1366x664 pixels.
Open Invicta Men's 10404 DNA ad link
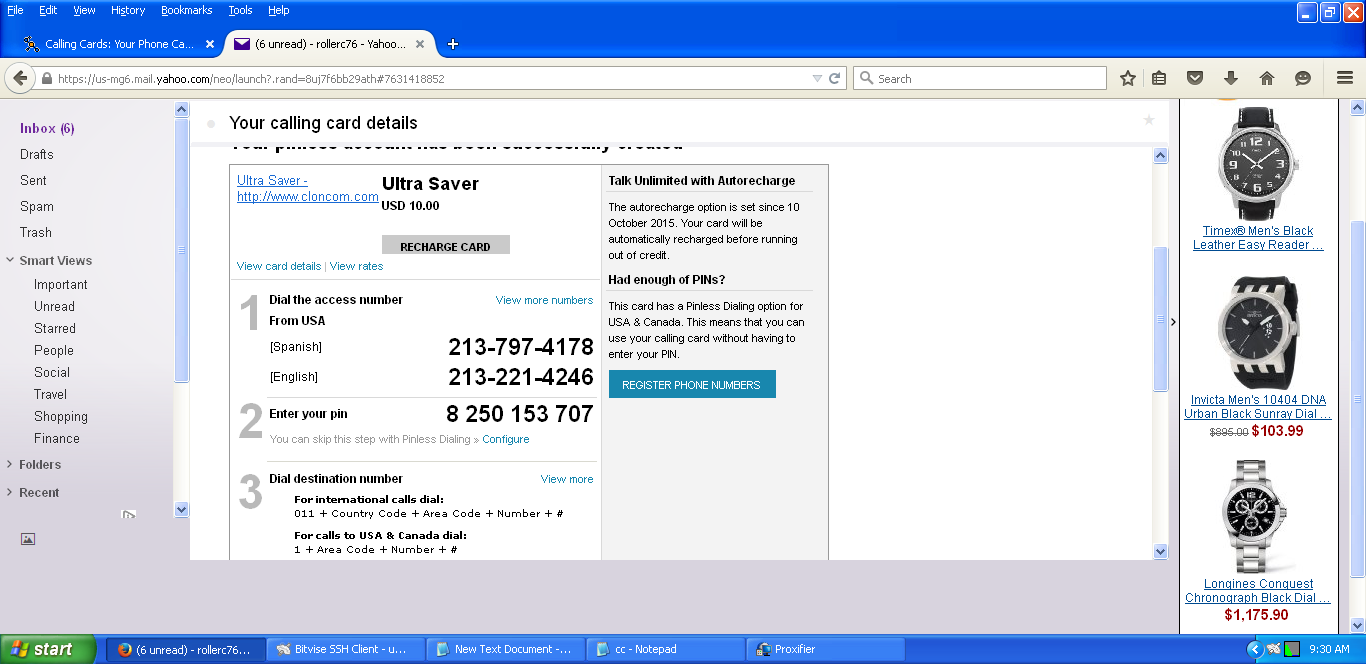click(x=1258, y=406)
